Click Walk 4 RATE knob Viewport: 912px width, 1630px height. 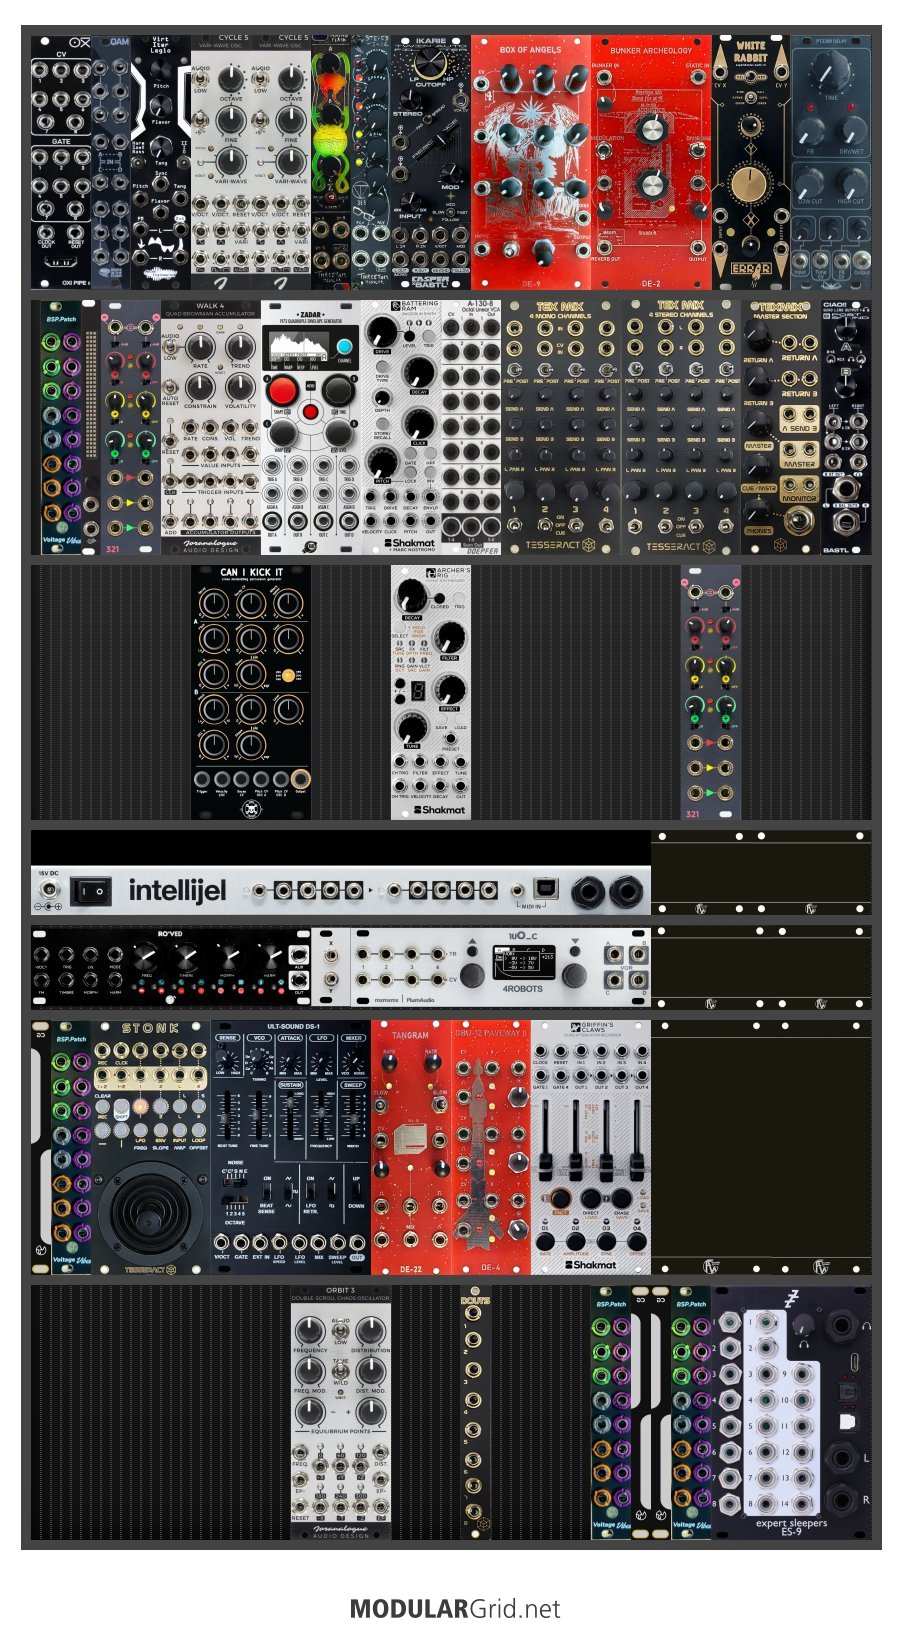200,347
